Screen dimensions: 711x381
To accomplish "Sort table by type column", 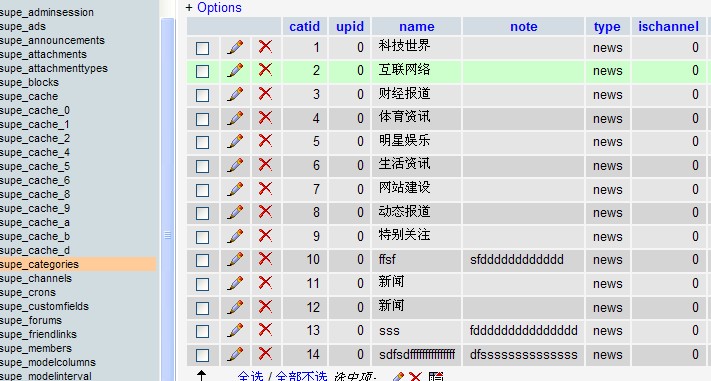I will click(x=607, y=27).
